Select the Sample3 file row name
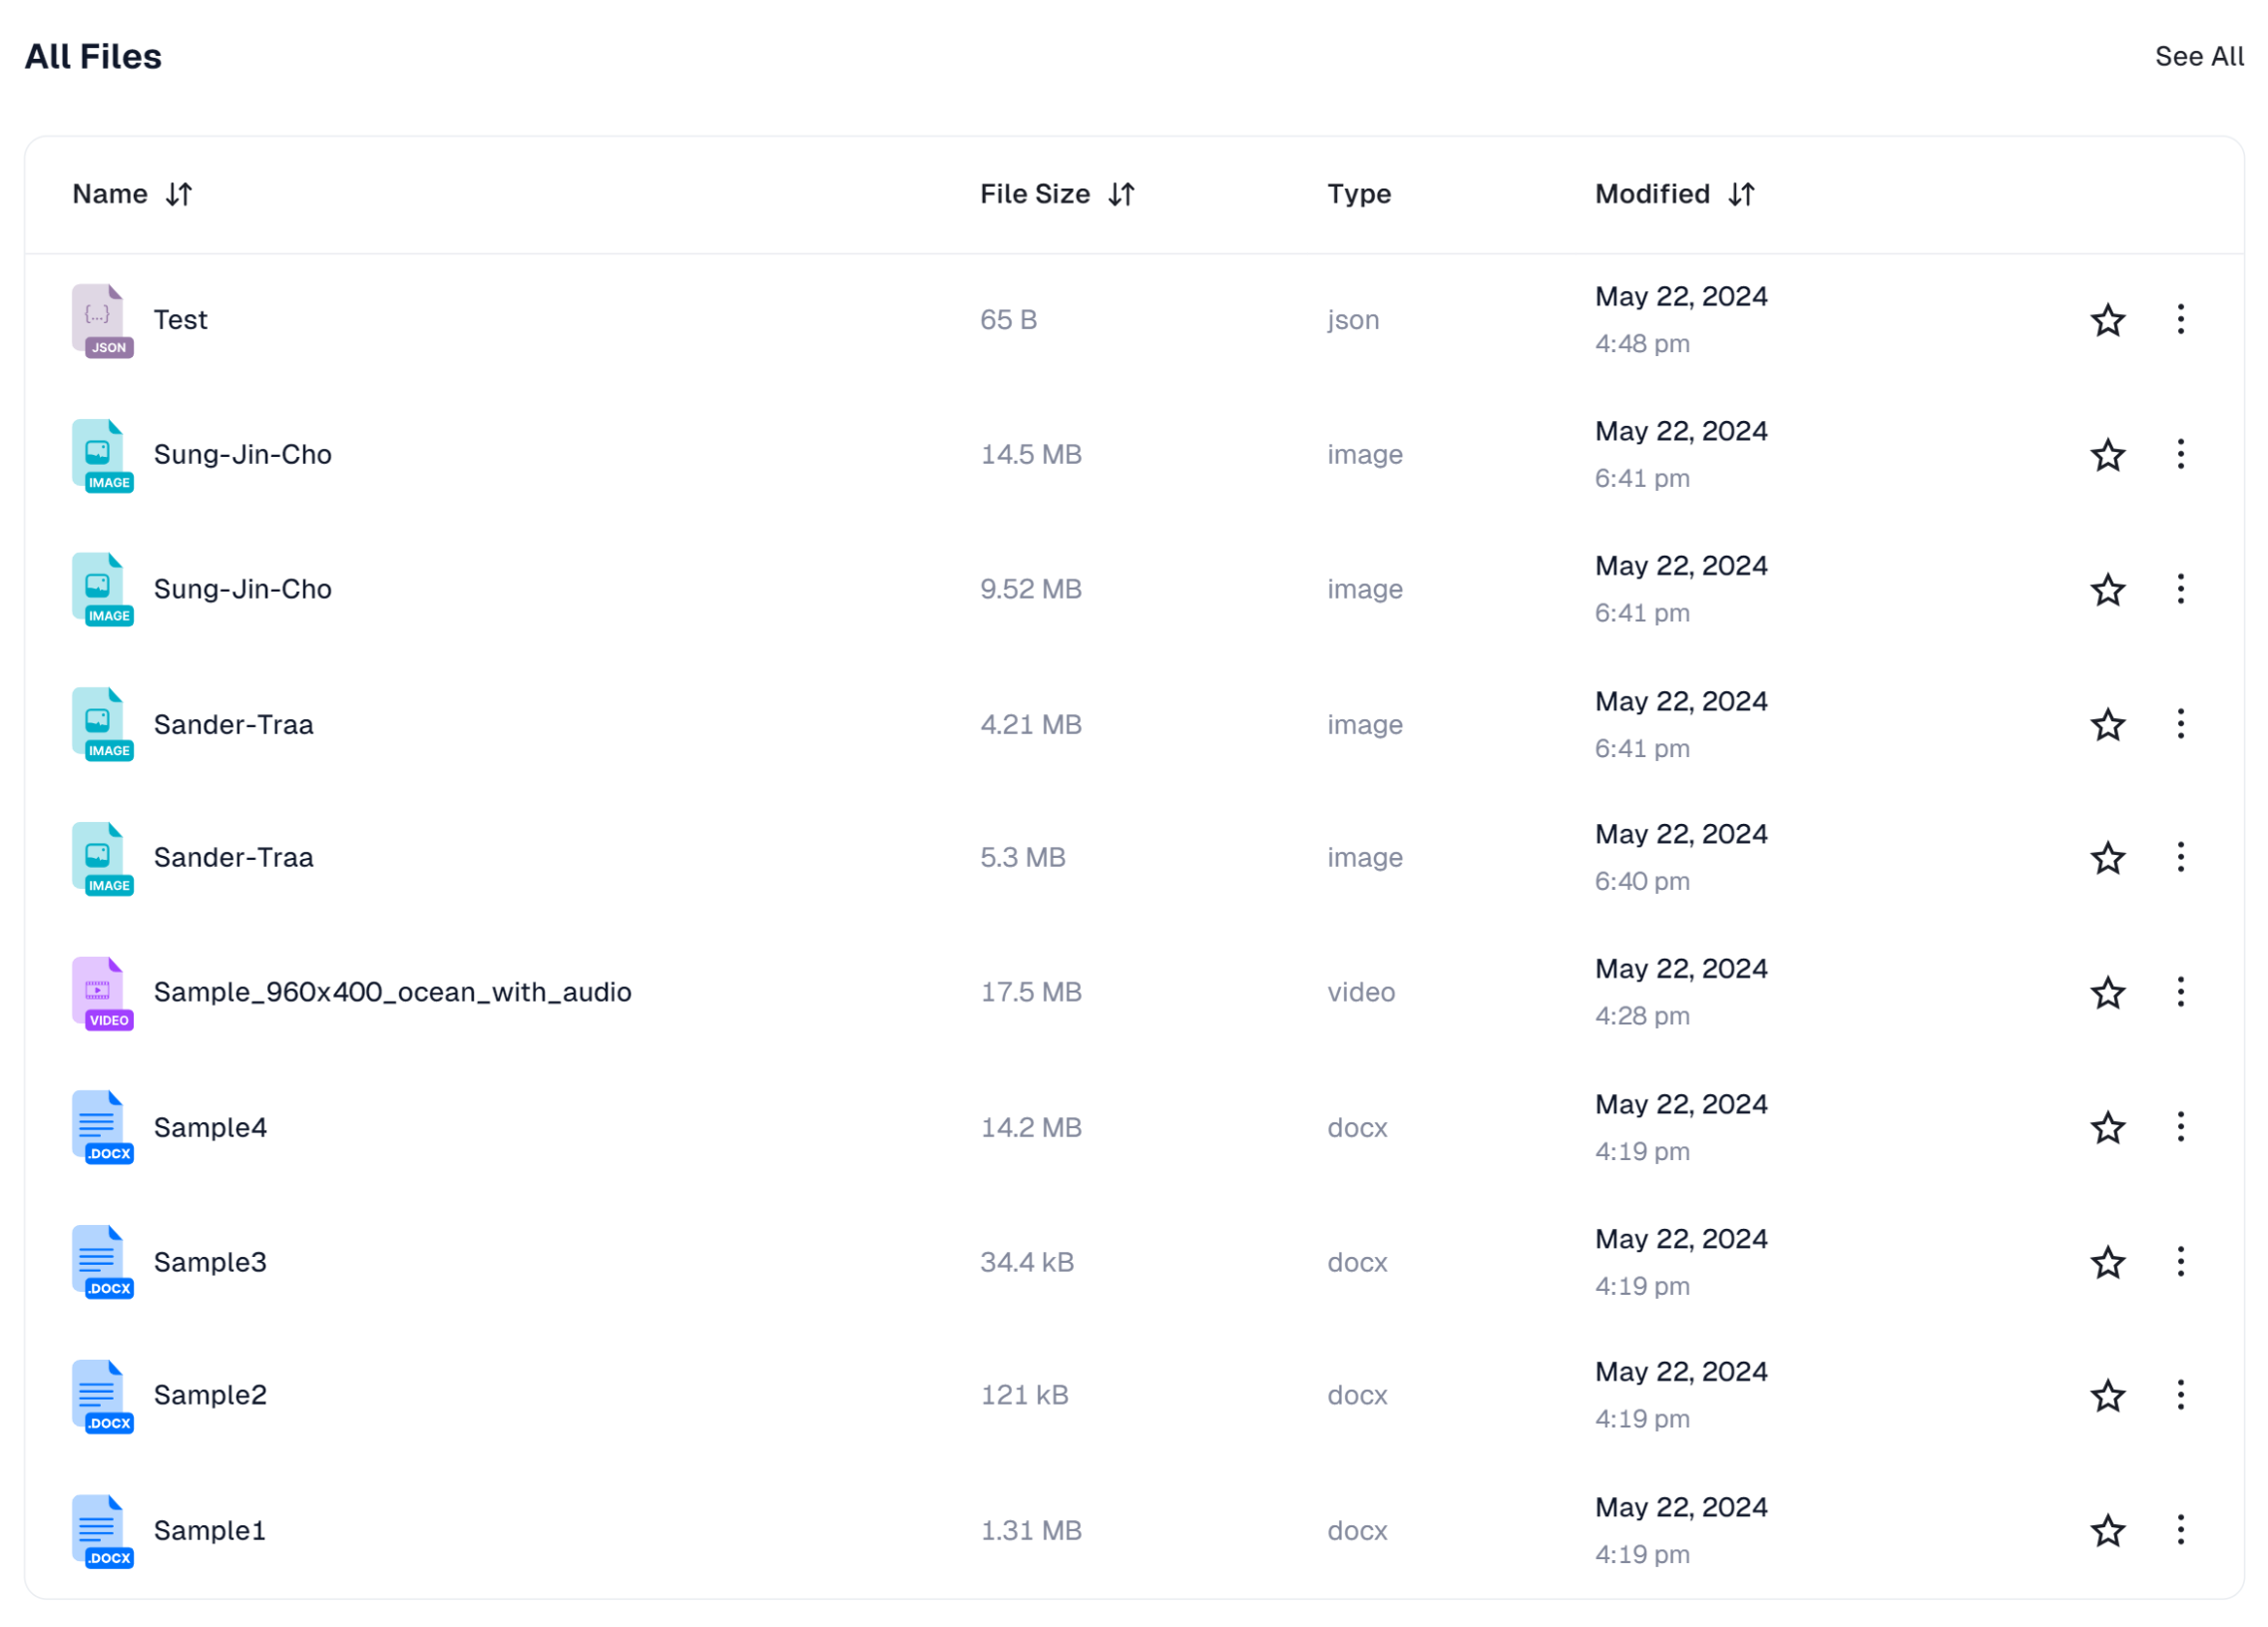The image size is (2268, 1627). 210,1262
